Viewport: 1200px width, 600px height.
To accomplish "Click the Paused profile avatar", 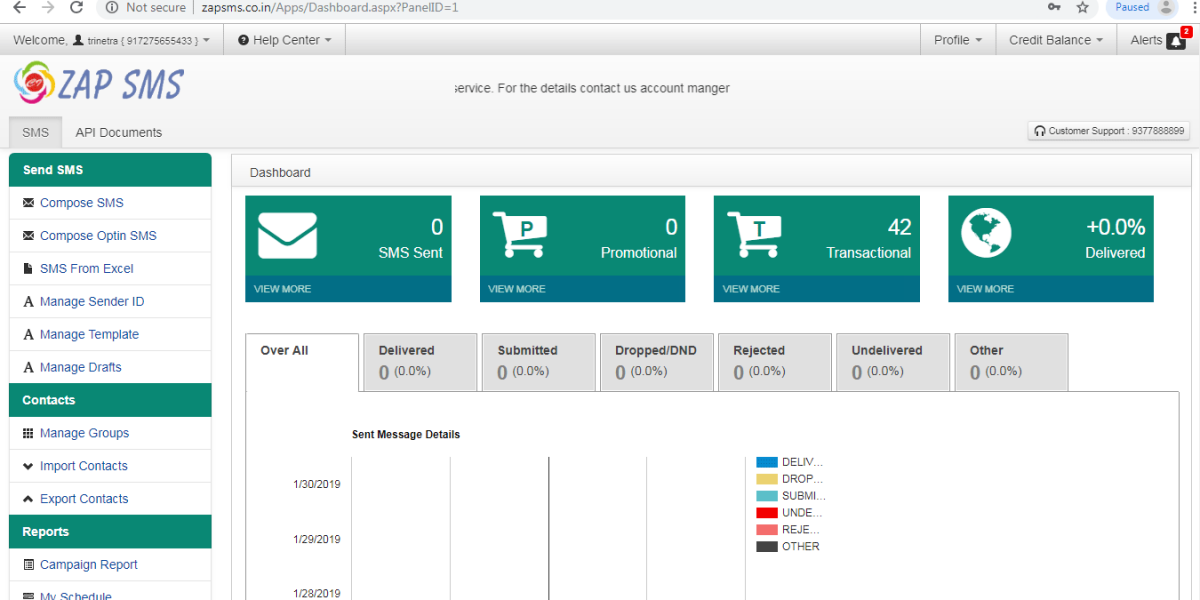I will pos(1166,7).
